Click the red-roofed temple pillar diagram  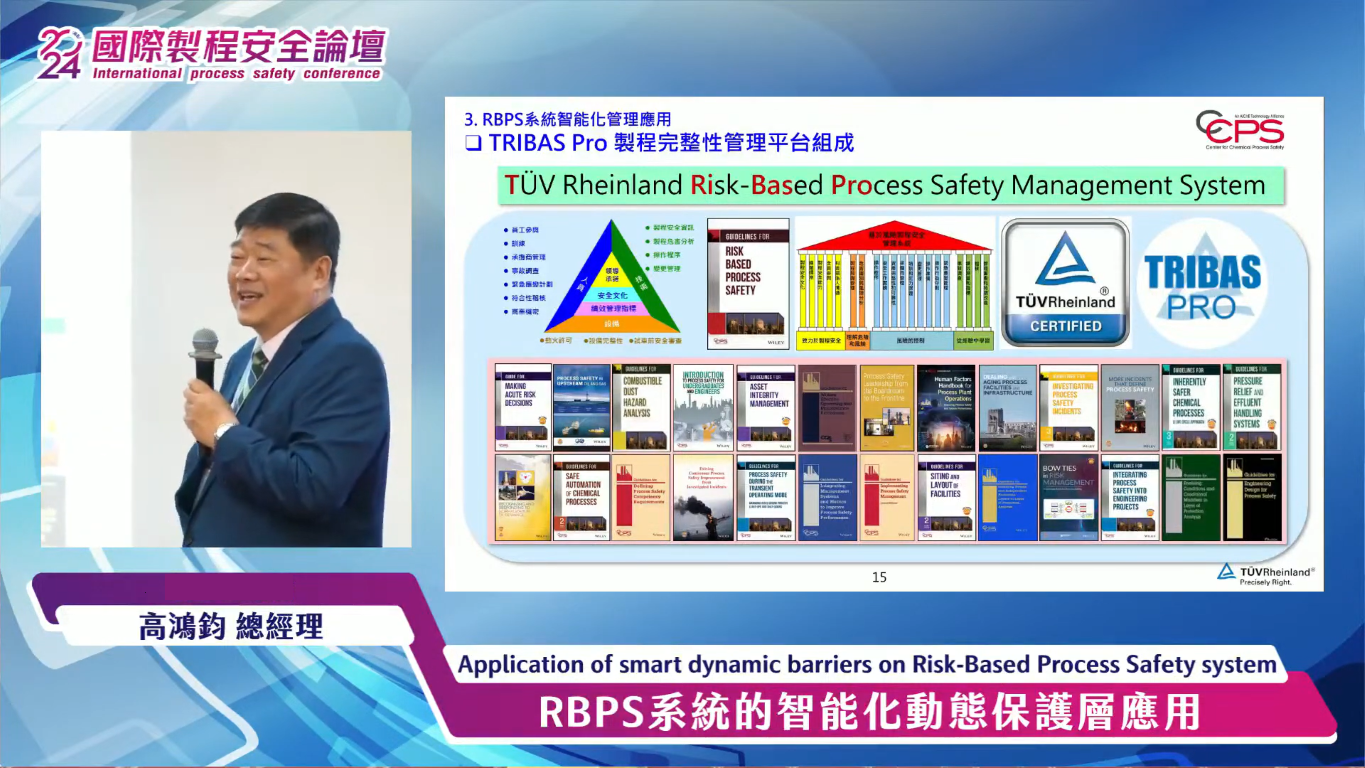click(x=895, y=283)
